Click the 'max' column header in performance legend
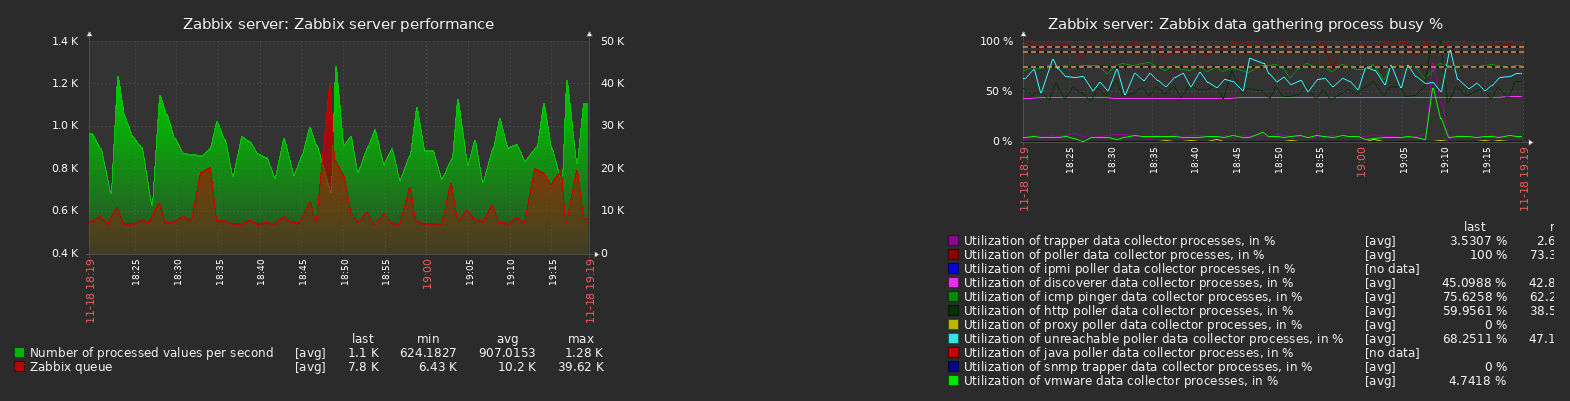Viewport: 1570px width, 401px height. [x=581, y=339]
